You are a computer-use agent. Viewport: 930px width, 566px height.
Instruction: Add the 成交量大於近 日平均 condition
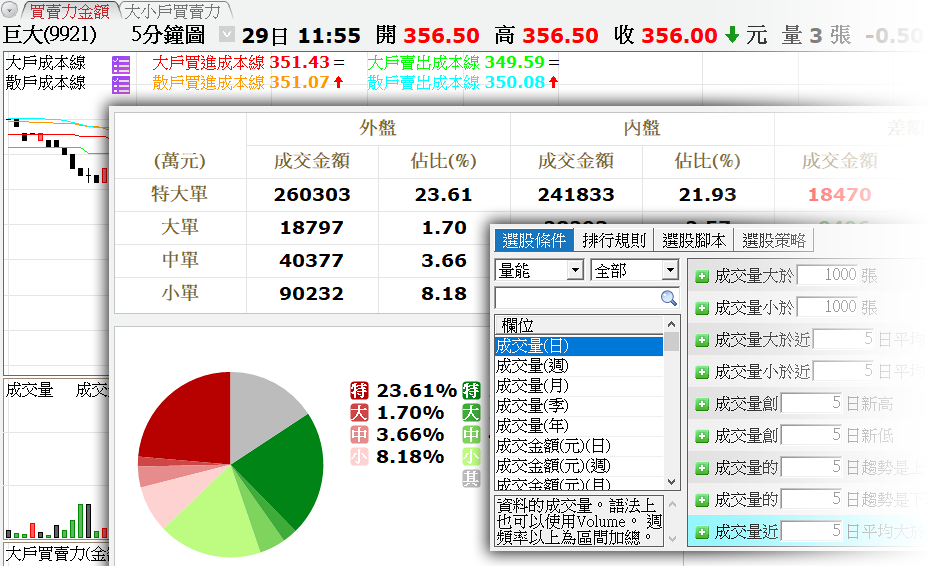coord(702,341)
